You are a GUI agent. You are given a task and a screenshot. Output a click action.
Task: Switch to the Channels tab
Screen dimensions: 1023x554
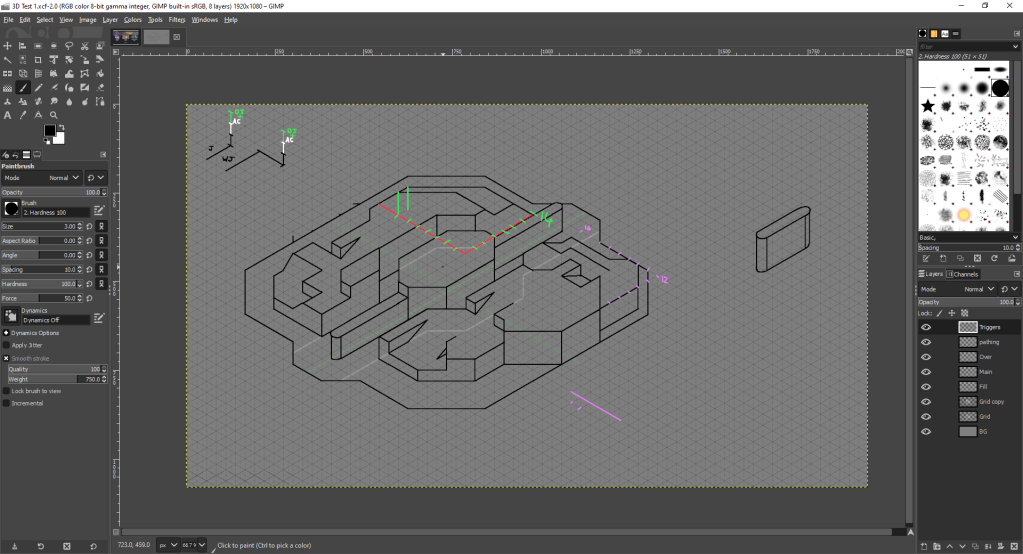[965, 274]
